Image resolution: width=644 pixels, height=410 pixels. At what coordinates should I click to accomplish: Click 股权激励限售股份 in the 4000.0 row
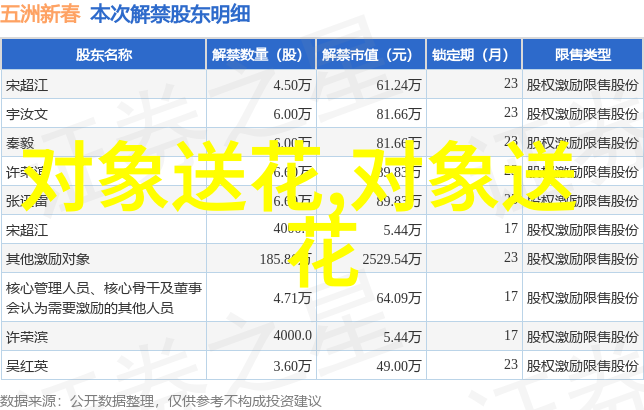583,337
